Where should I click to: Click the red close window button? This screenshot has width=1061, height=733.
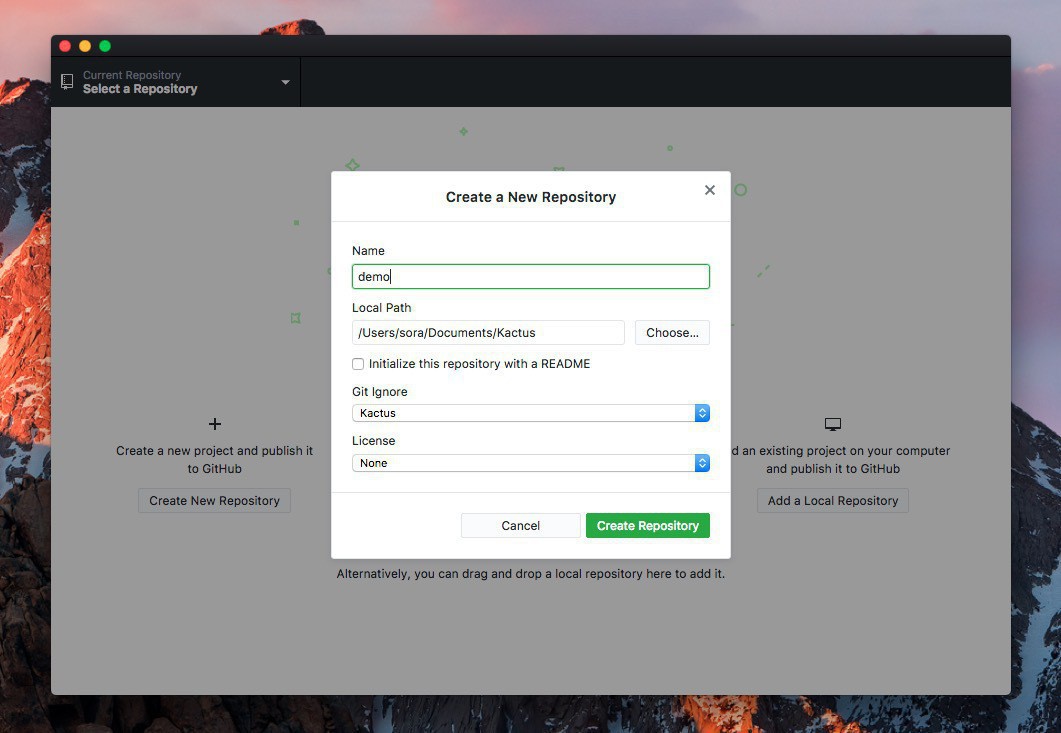[x=65, y=46]
